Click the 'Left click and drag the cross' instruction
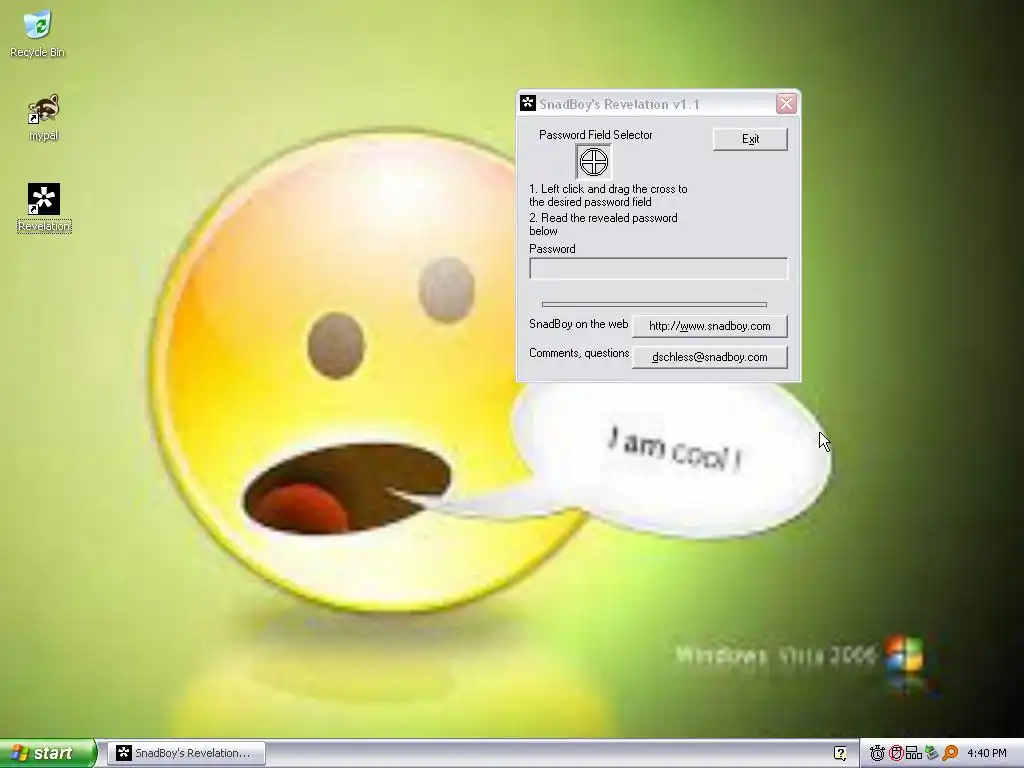Screen dimensions: 1024x768 [608, 195]
